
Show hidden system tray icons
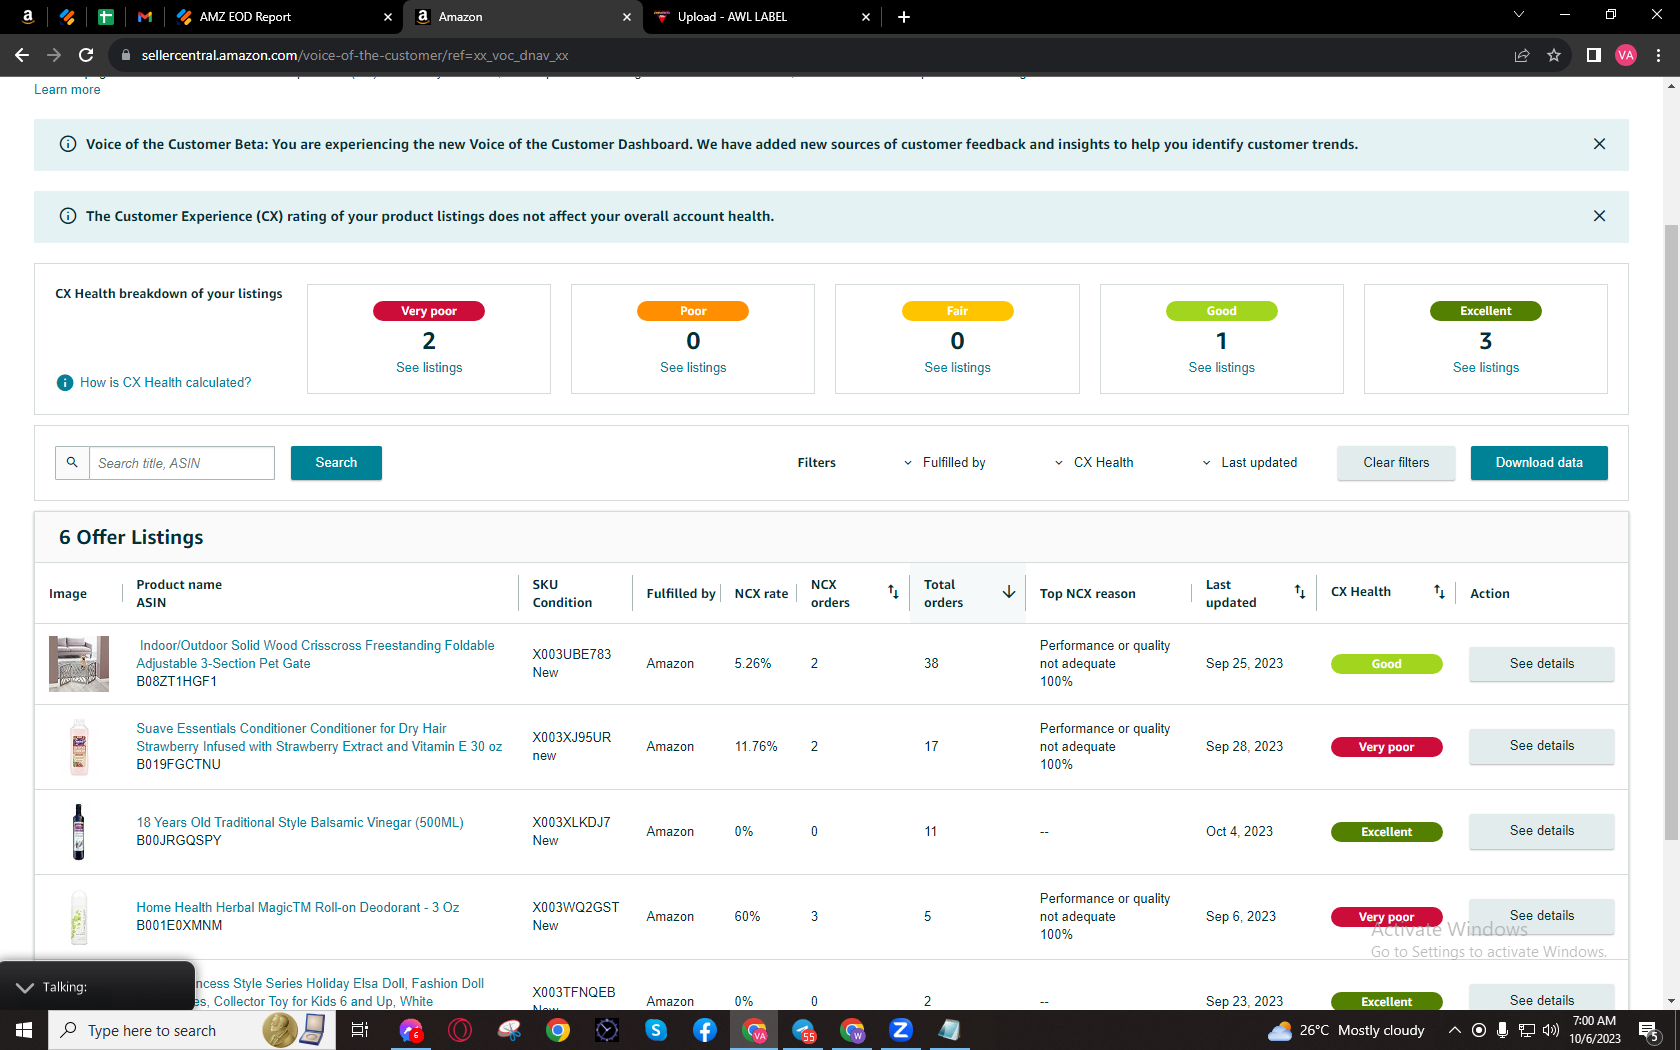click(1455, 1030)
